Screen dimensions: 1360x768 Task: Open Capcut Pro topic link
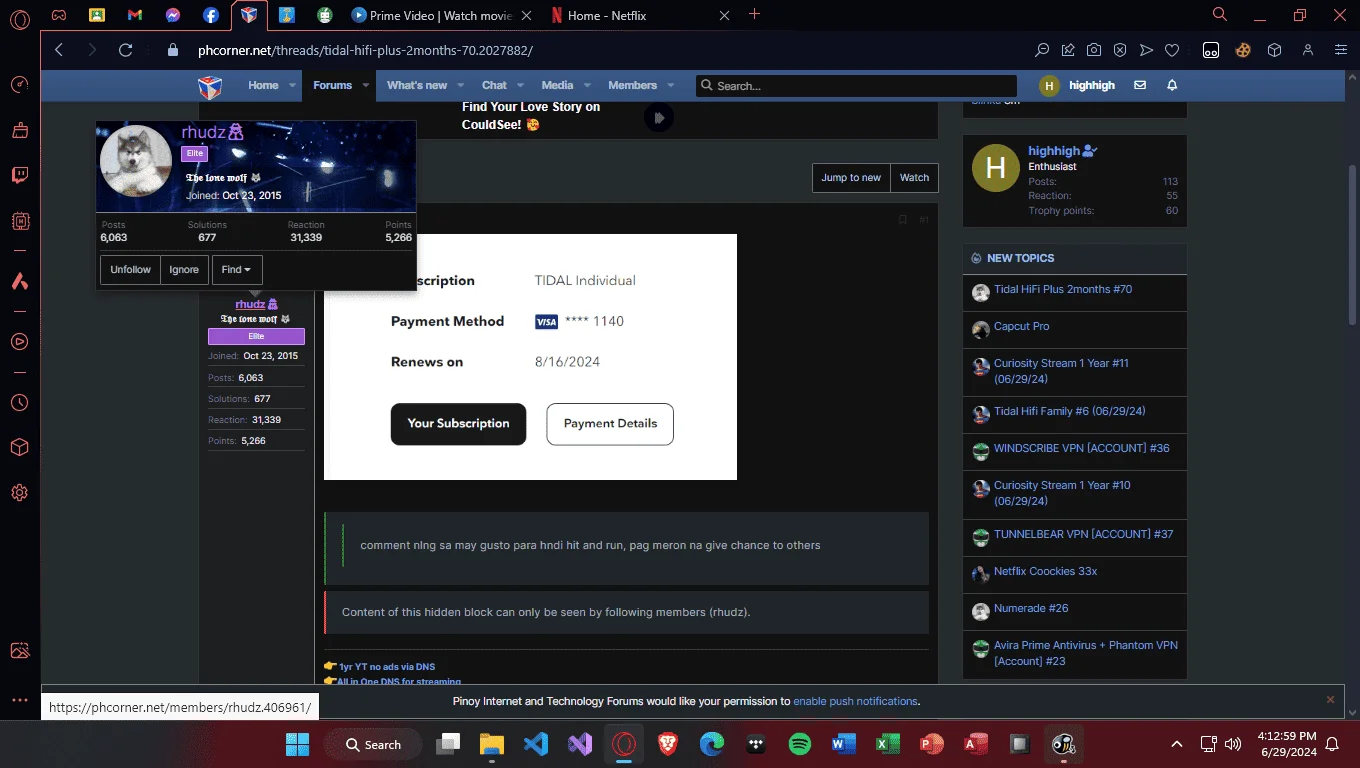pyautogui.click(x=1021, y=326)
